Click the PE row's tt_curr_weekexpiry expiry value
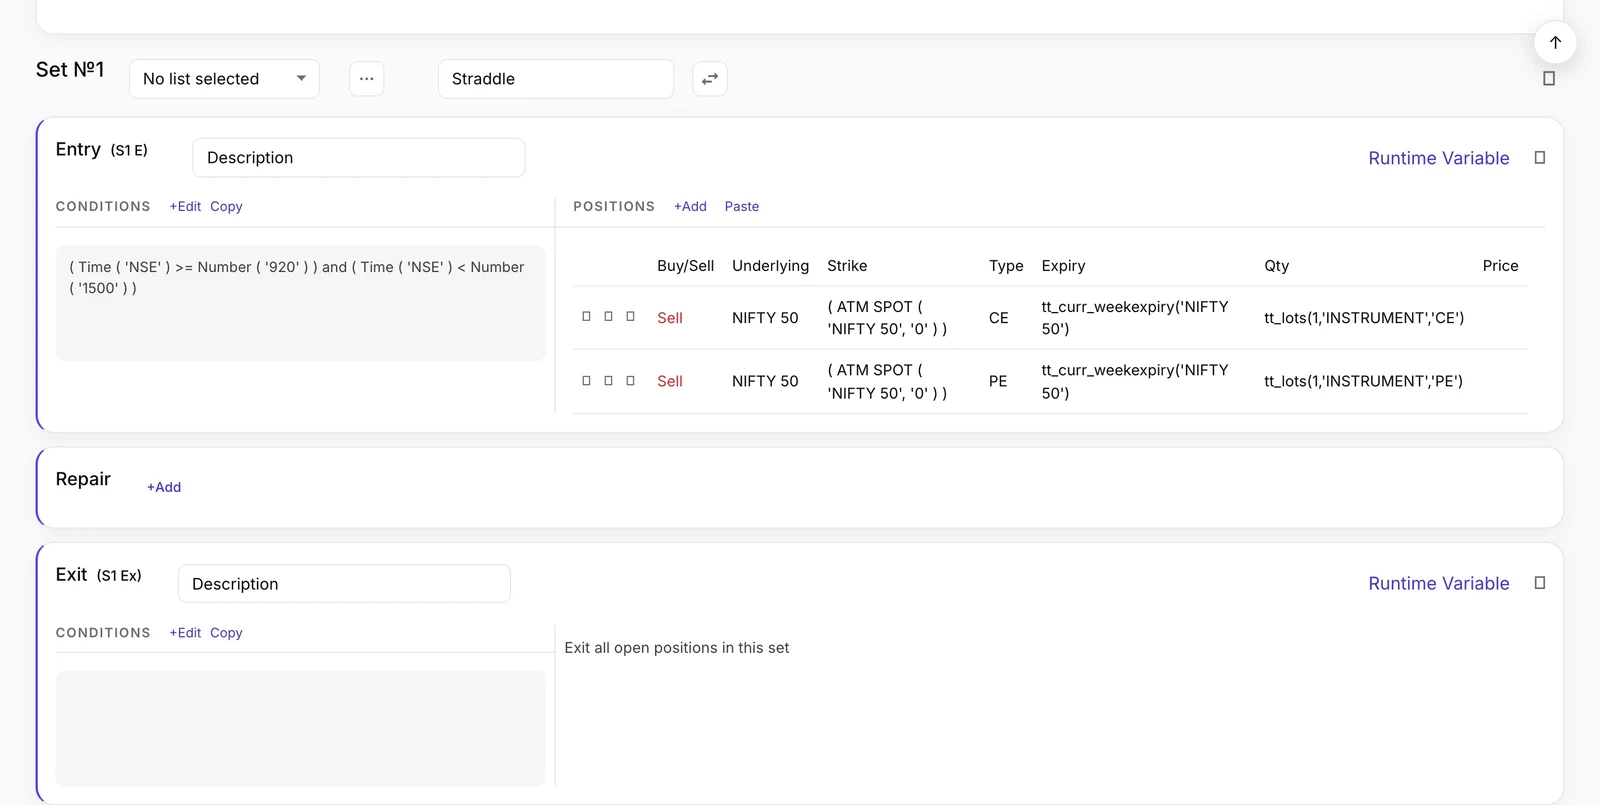The height and width of the screenshot is (805, 1600). point(1135,381)
